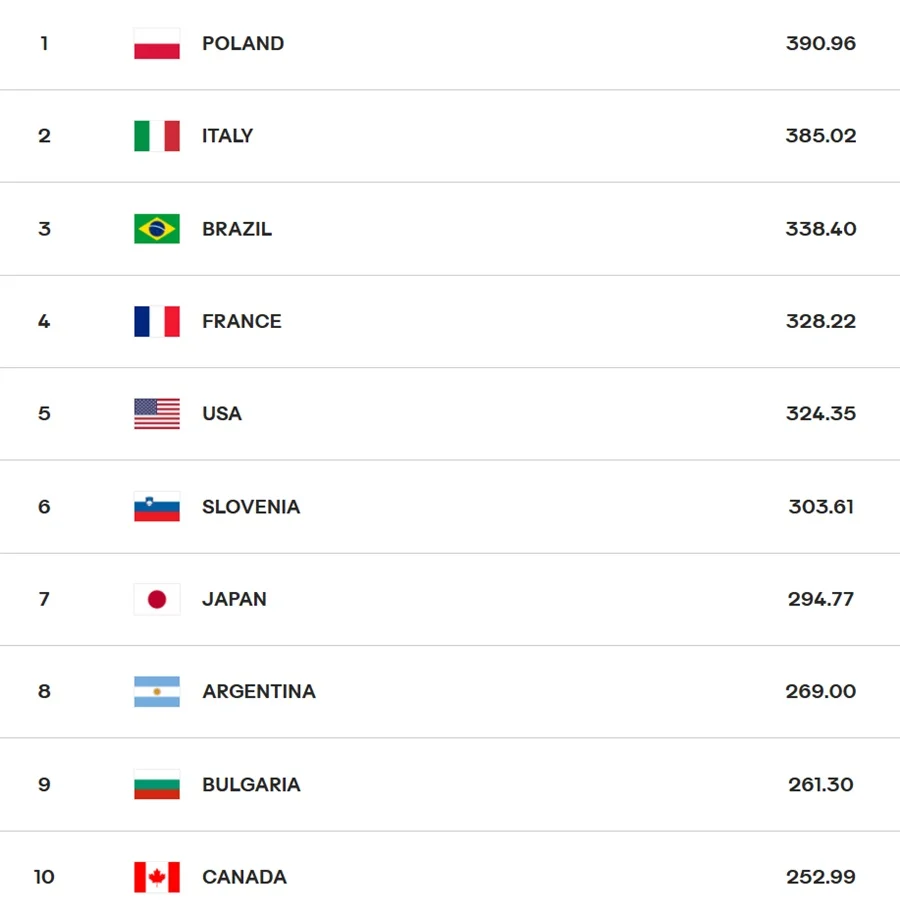Select the France flag icon
The height and width of the screenshot is (916, 900).
tap(157, 321)
